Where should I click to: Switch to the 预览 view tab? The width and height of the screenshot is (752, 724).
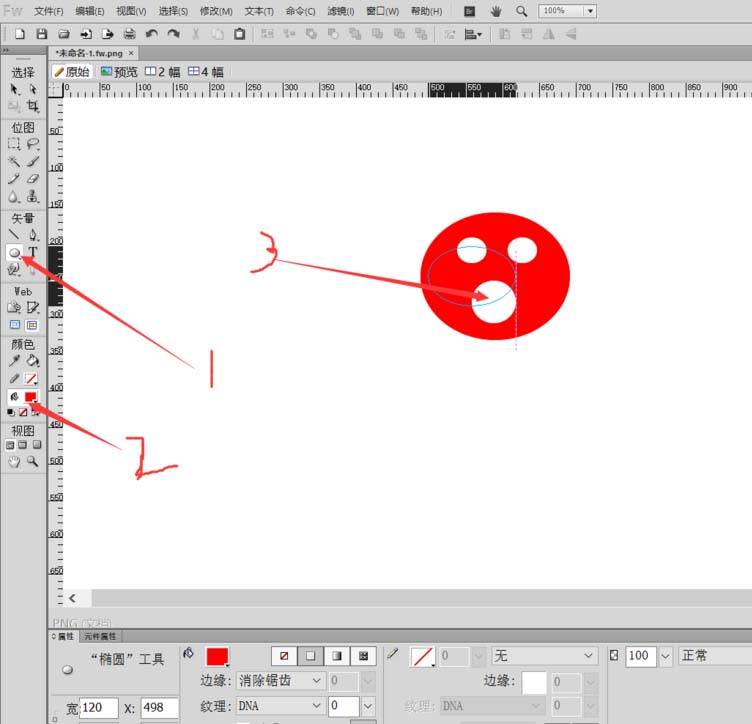pos(119,72)
